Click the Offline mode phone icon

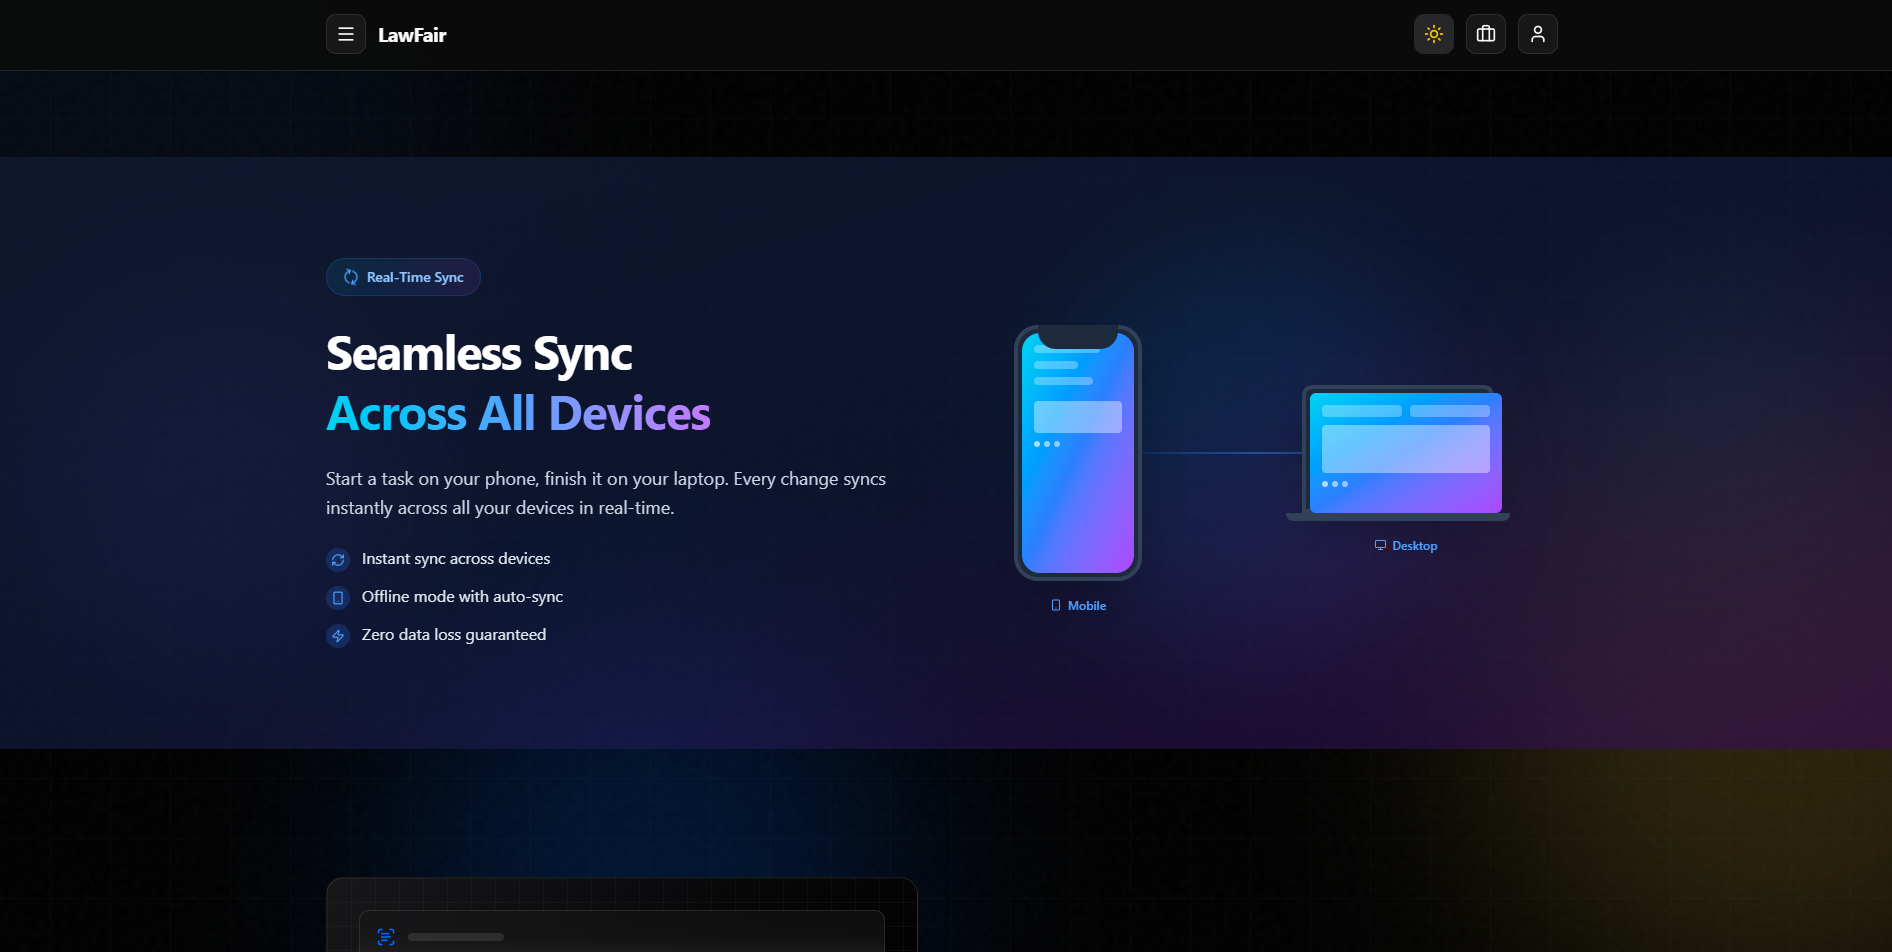(338, 598)
